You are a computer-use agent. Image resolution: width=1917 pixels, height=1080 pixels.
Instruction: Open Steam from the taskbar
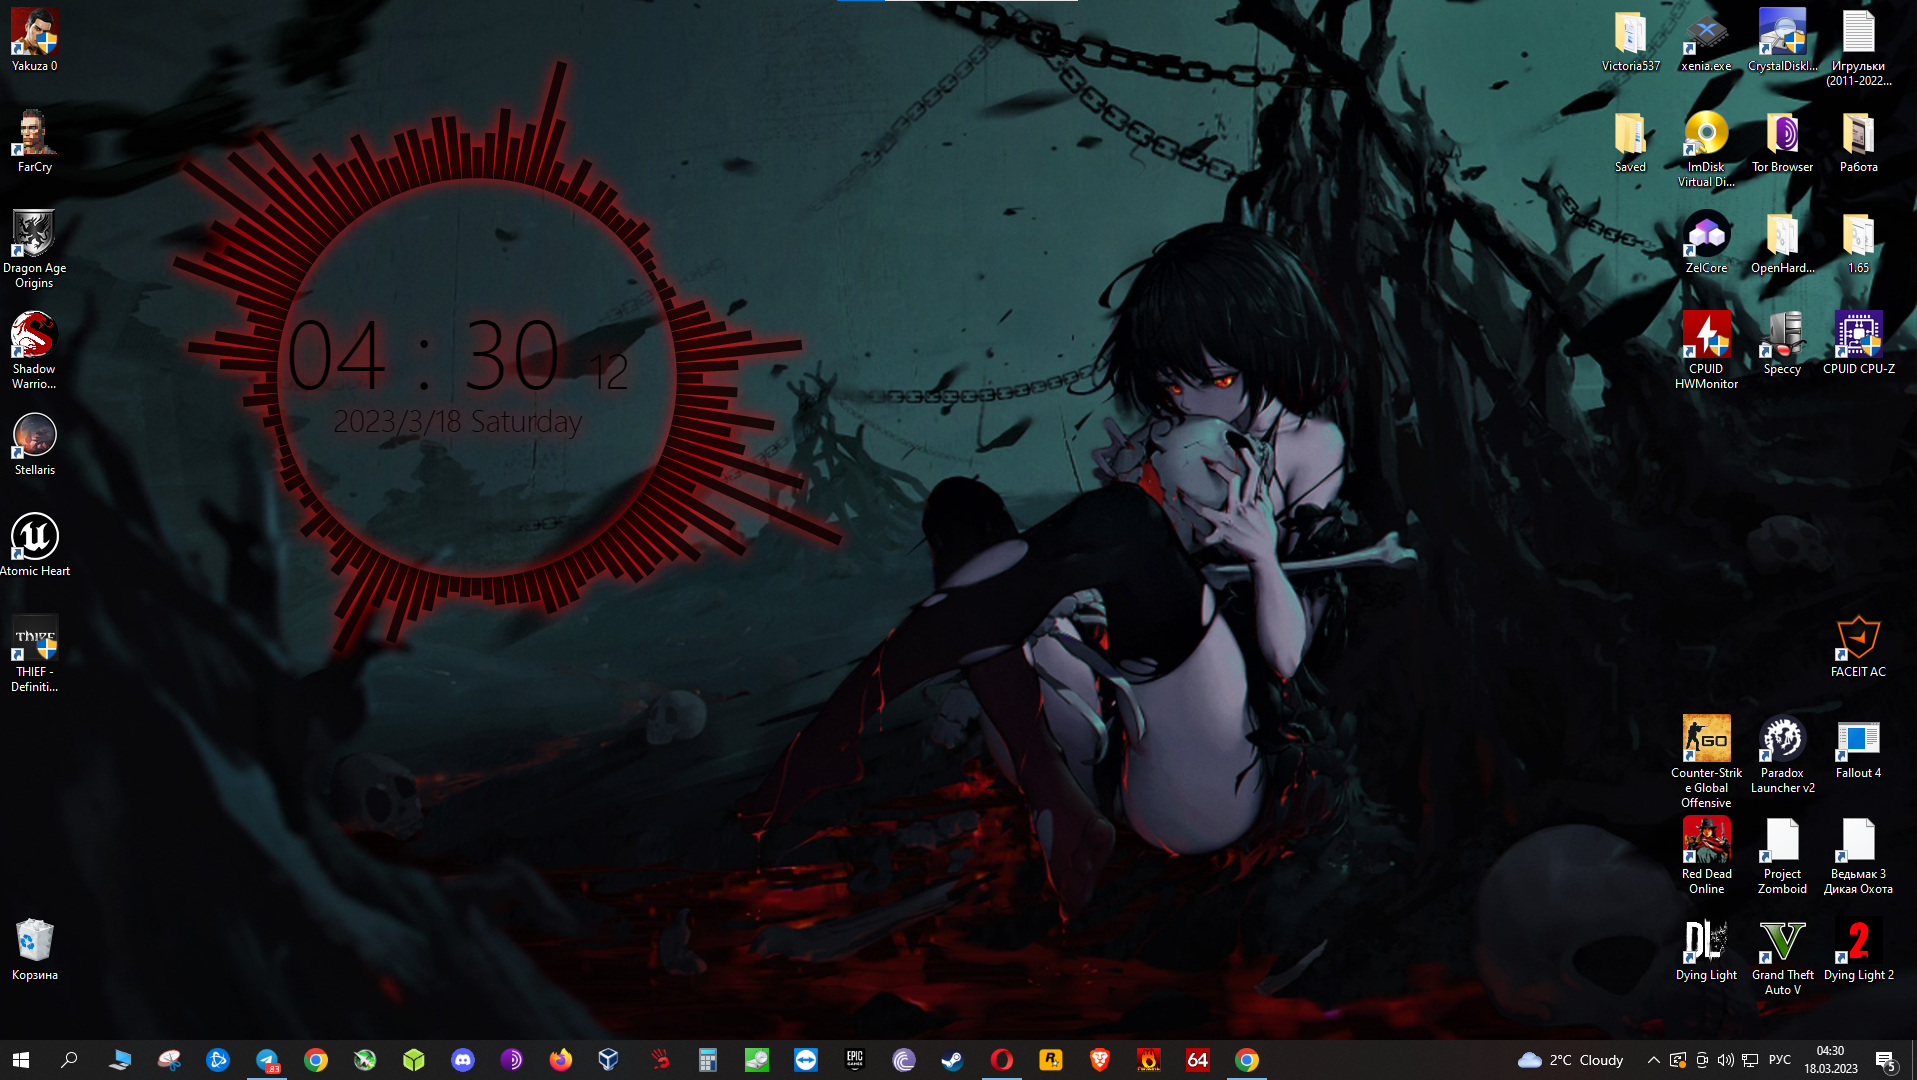pos(953,1060)
